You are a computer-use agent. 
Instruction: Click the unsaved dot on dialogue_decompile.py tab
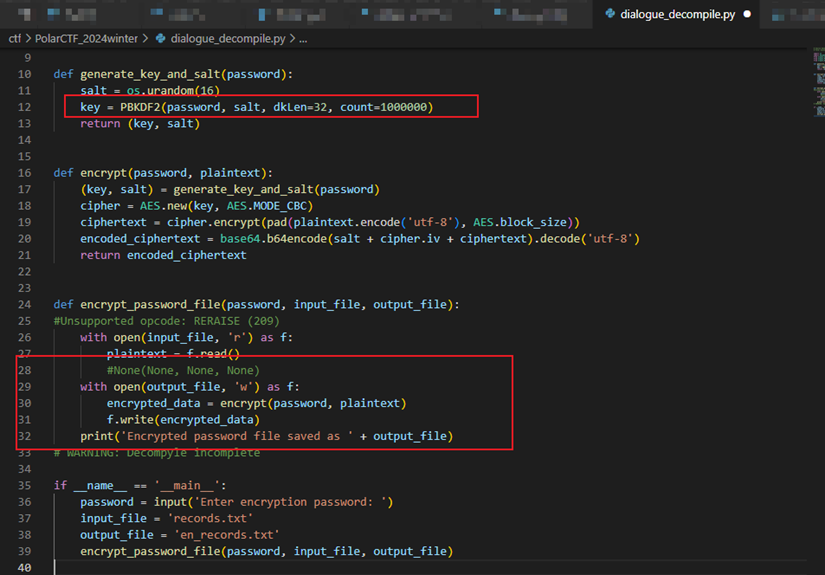point(746,14)
